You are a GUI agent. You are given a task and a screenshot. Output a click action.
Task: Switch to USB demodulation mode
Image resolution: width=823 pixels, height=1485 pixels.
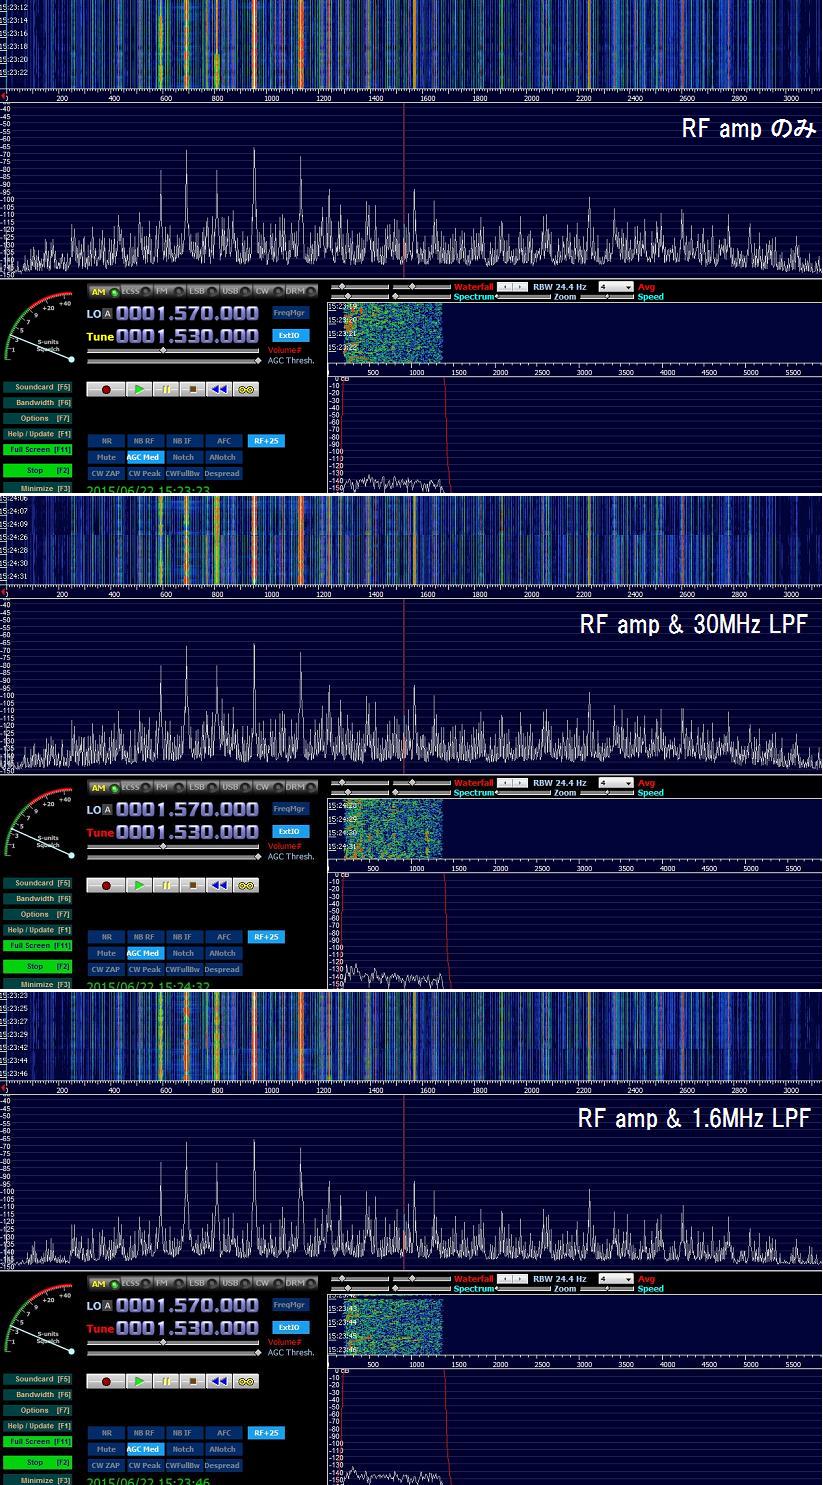(x=230, y=289)
